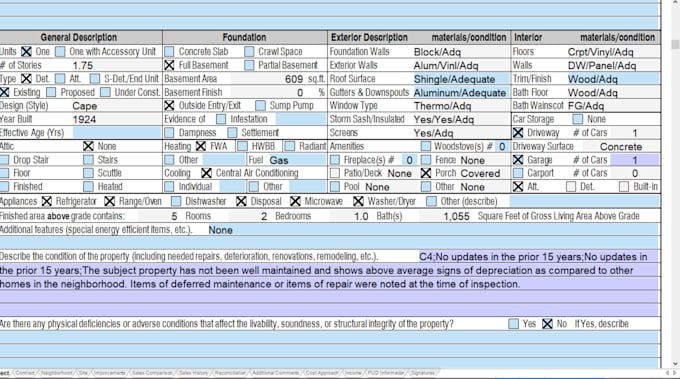Edit the Fuel field showing Gas
The height and width of the screenshot is (379, 680).
[297, 160]
